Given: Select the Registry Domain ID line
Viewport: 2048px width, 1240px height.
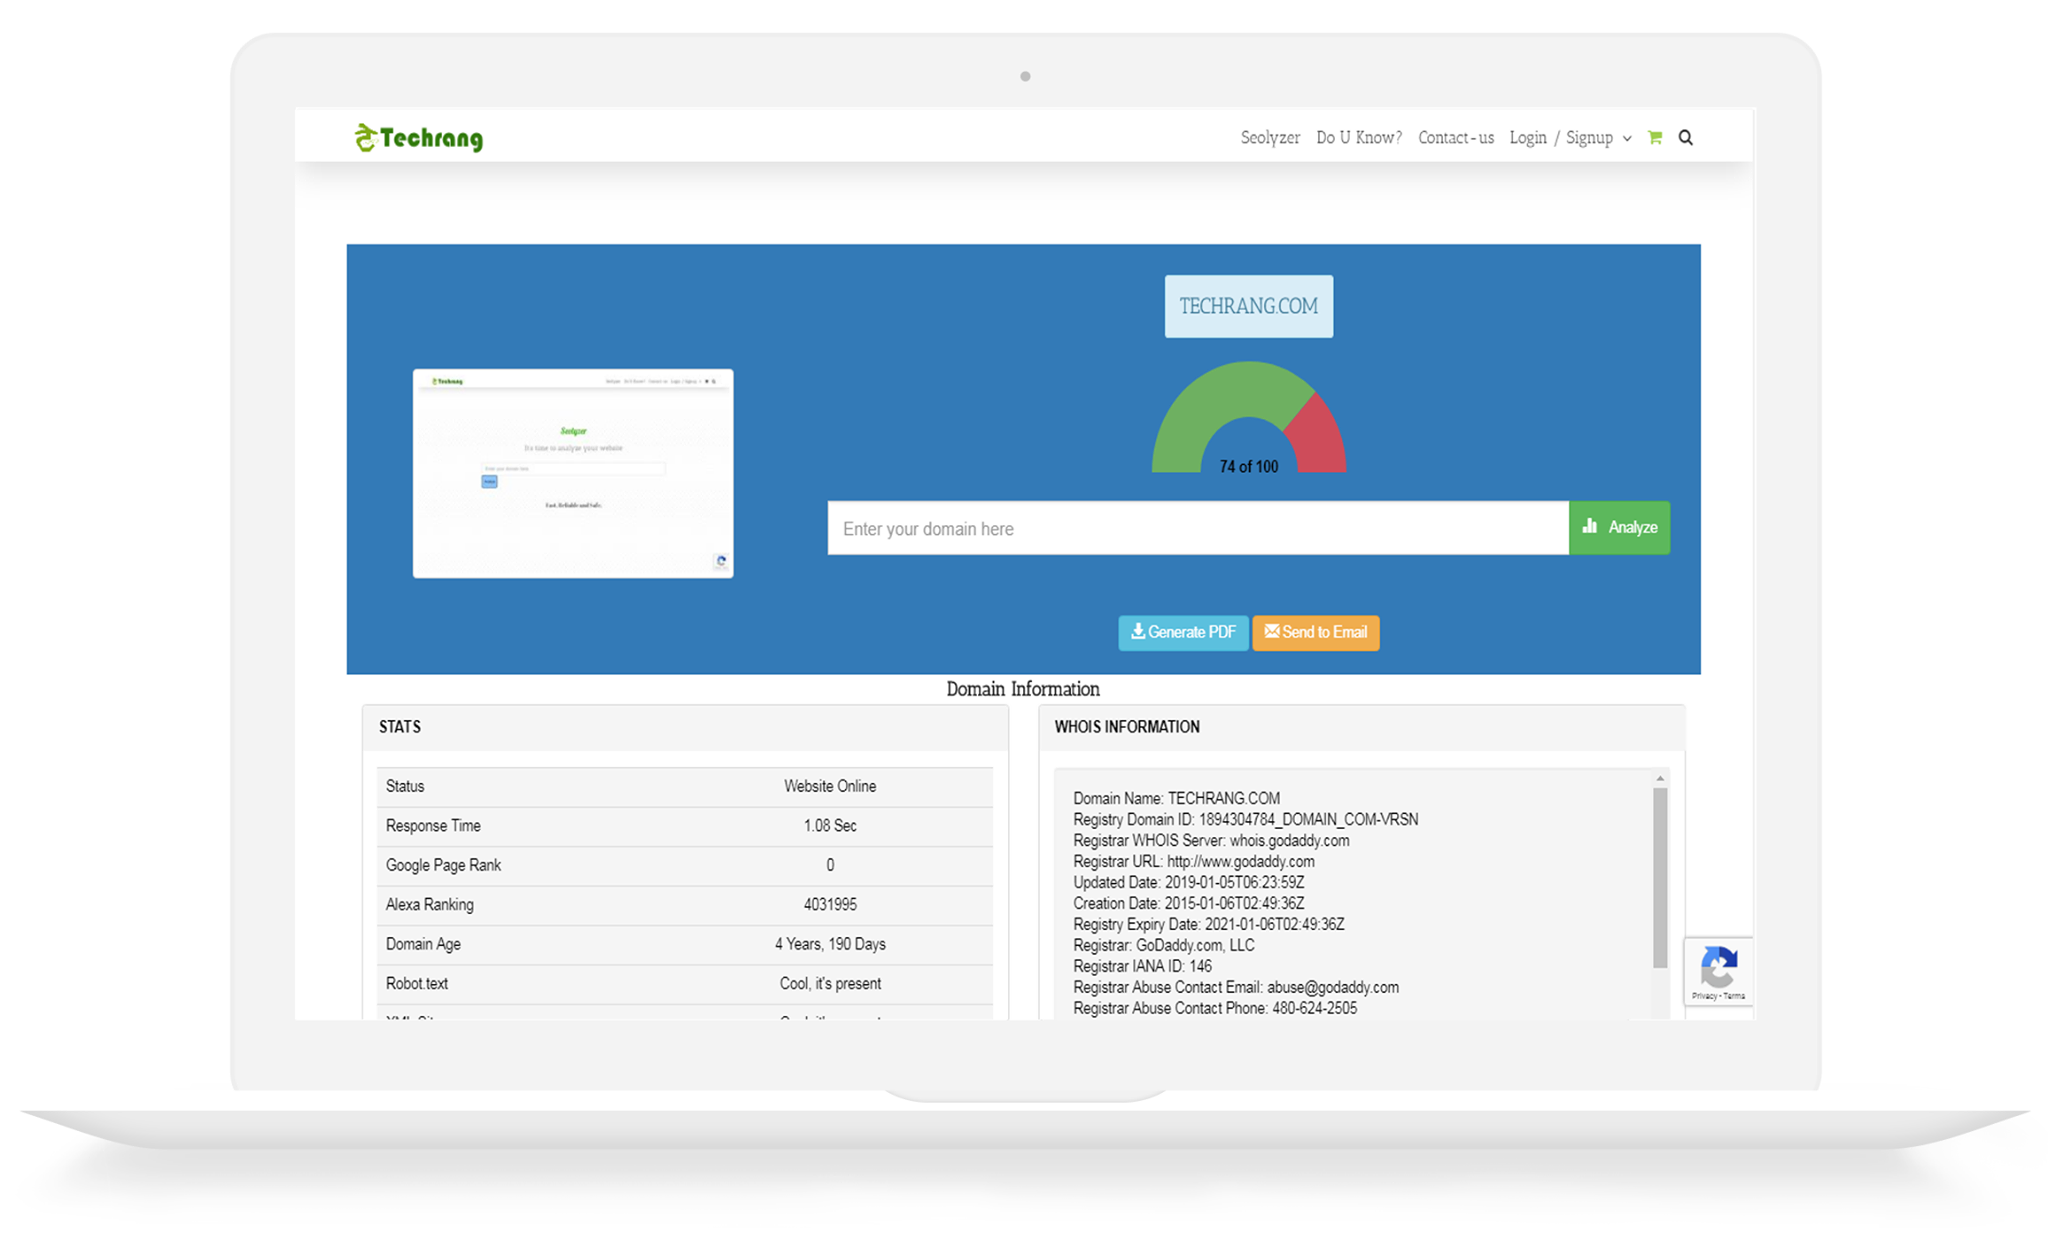Looking at the screenshot, I should [x=1246, y=819].
